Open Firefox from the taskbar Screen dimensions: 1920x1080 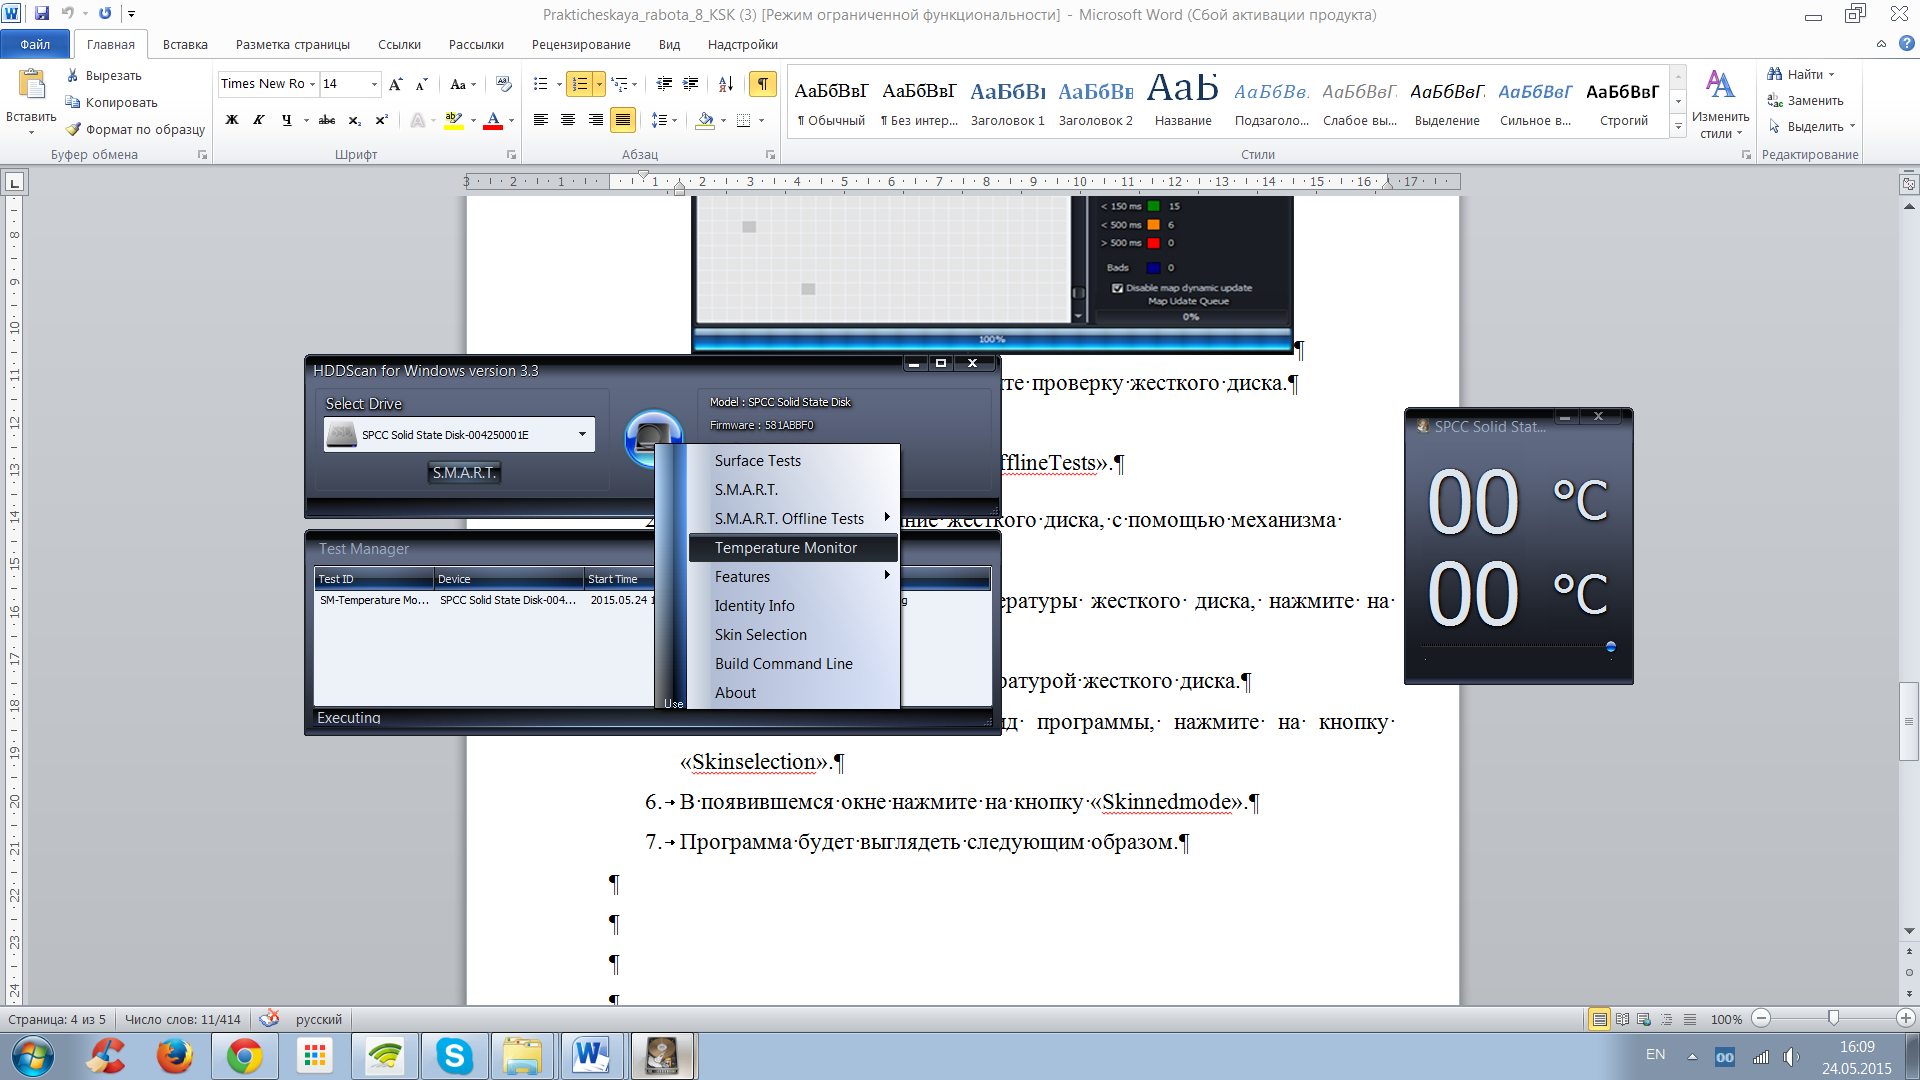point(175,1057)
